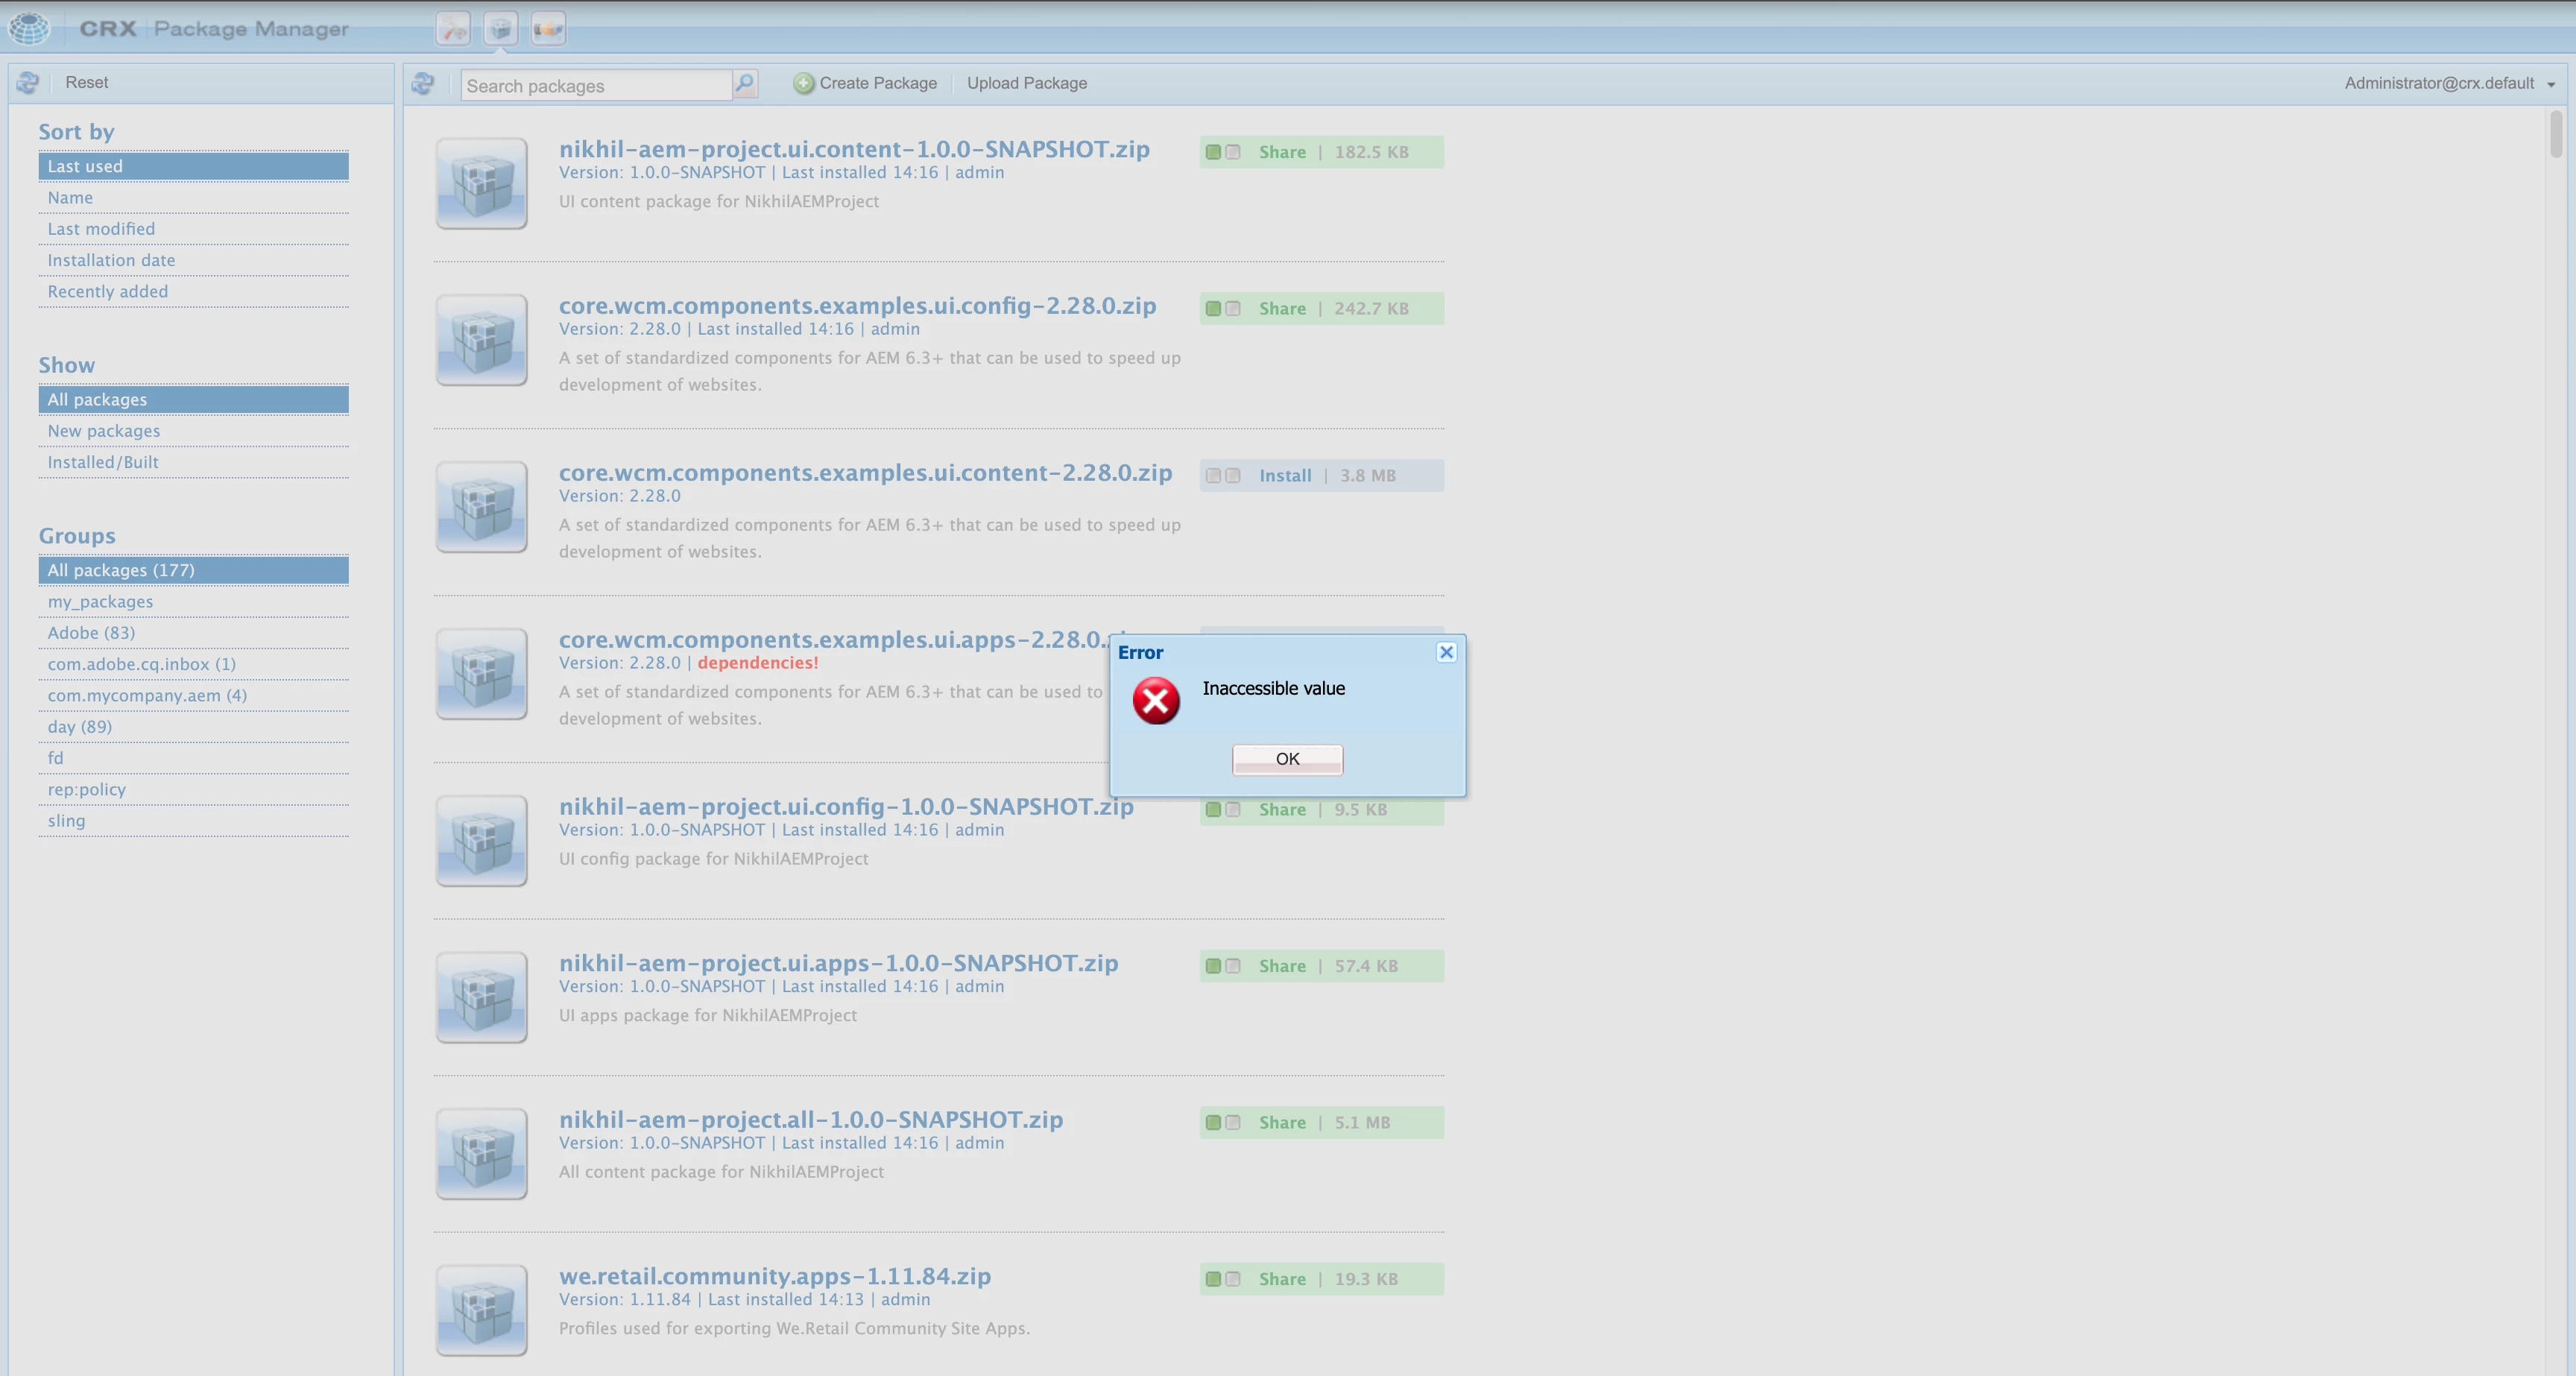The height and width of the screenshot is (1376, 2576).
Task: Click the refresh icon beside Reset
Action: pyautogui.click(x=28, y=83)
